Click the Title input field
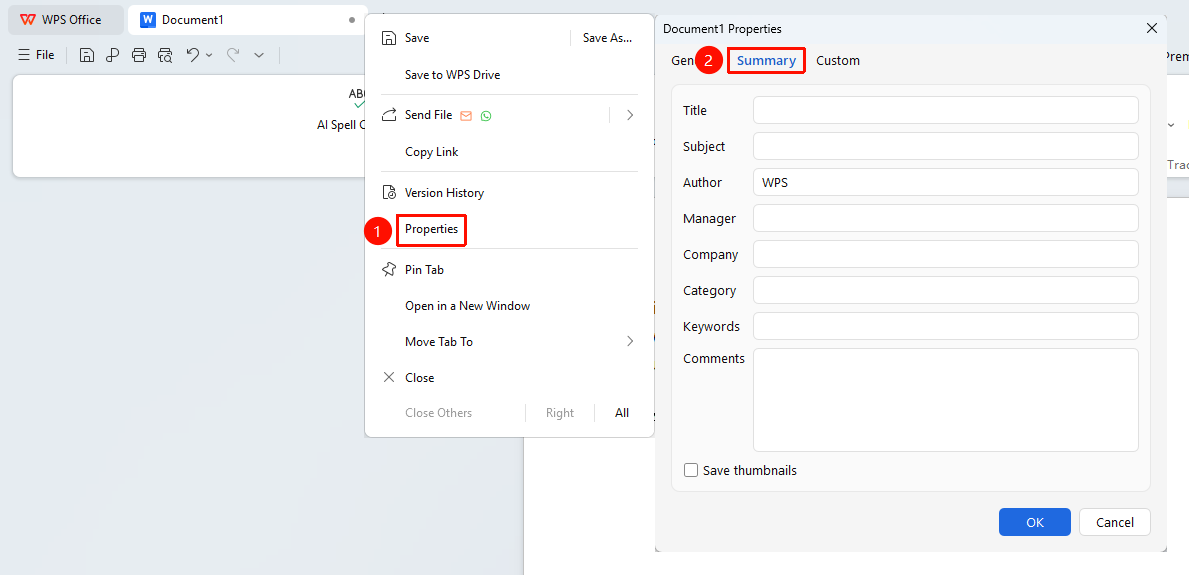The height and width of the screenshot is (575, 1189). coord(946,110)
